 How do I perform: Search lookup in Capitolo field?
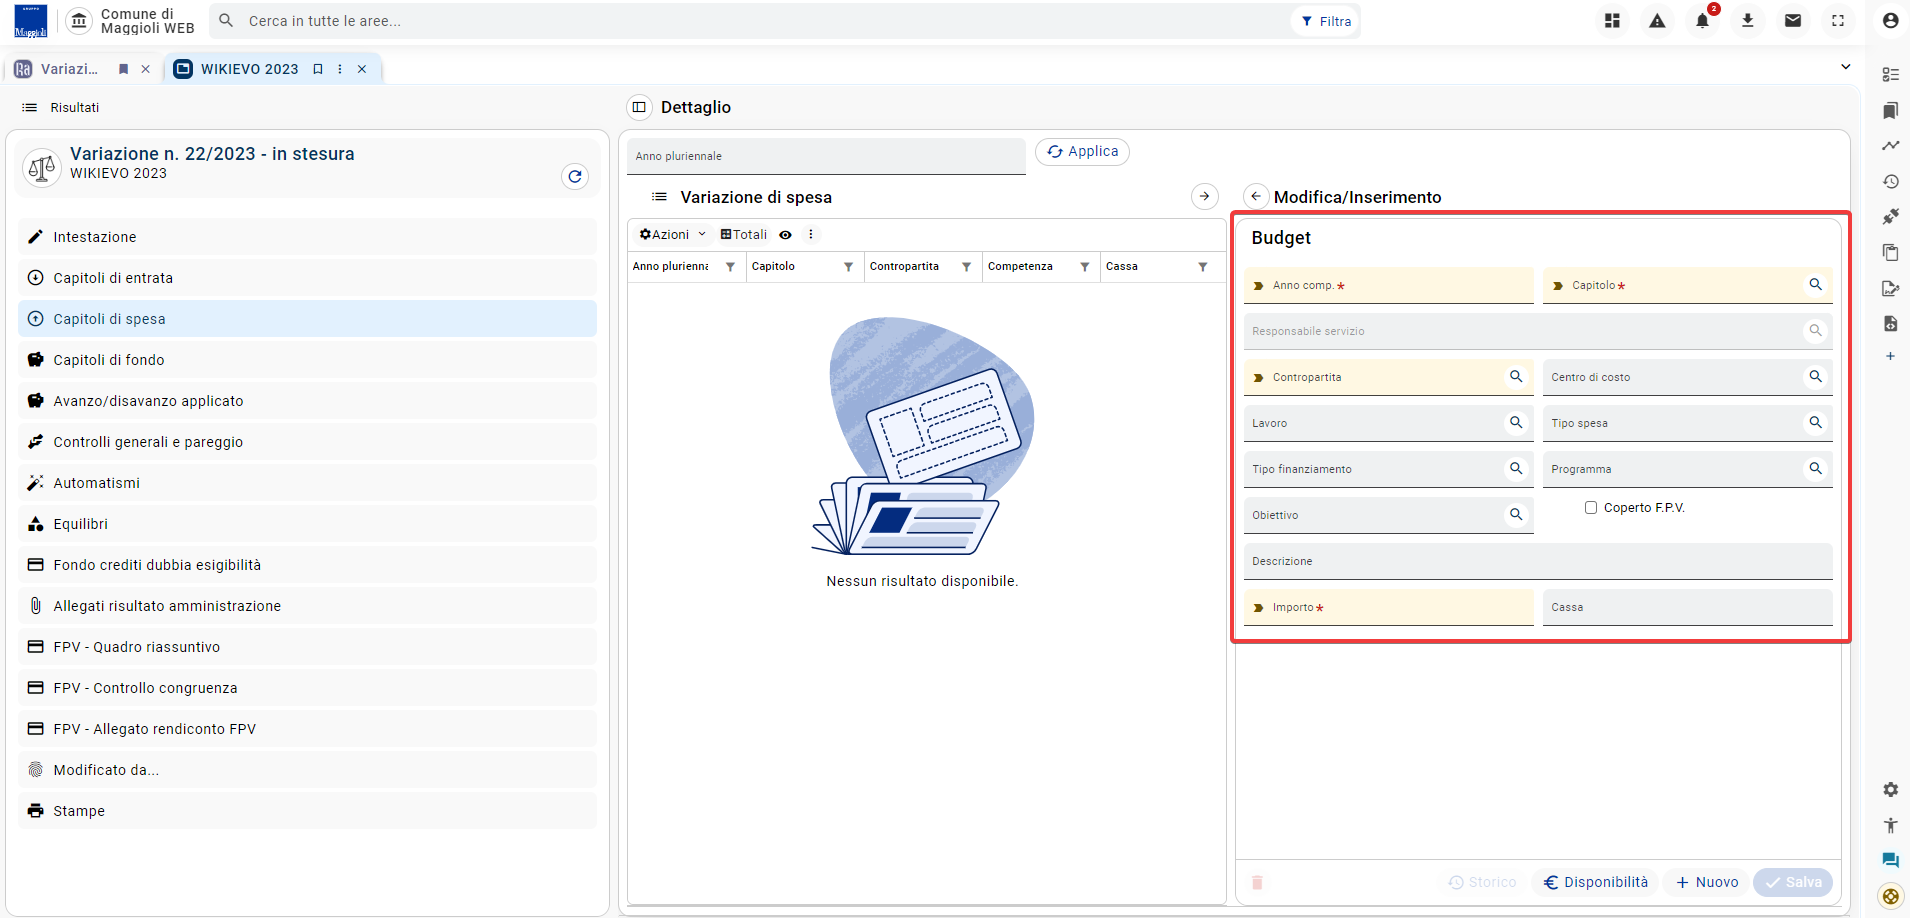pos(1815,285)
